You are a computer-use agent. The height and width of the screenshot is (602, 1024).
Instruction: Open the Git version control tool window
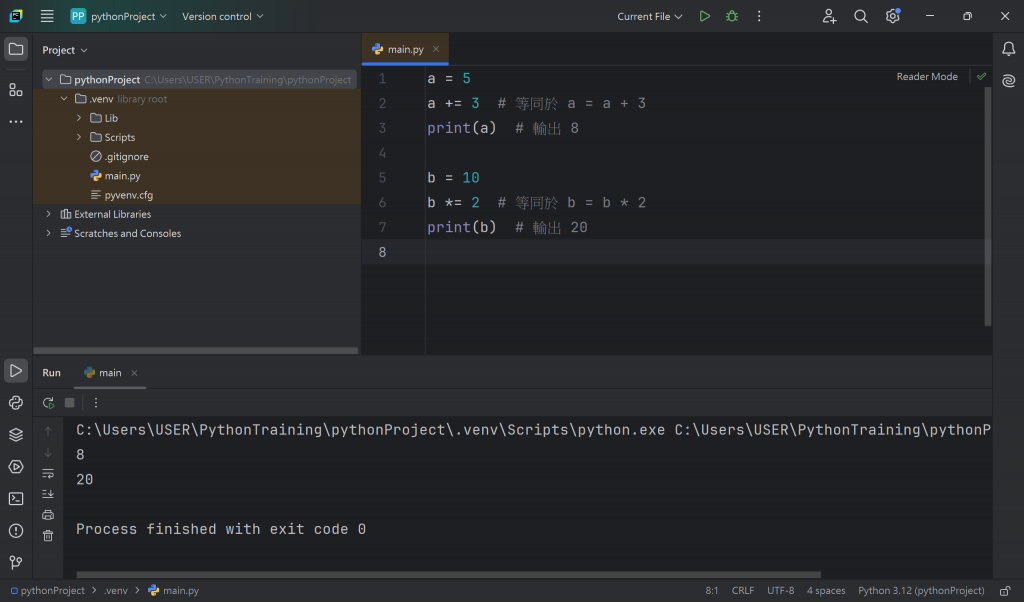pyautogui.click(x=16, y=563)
